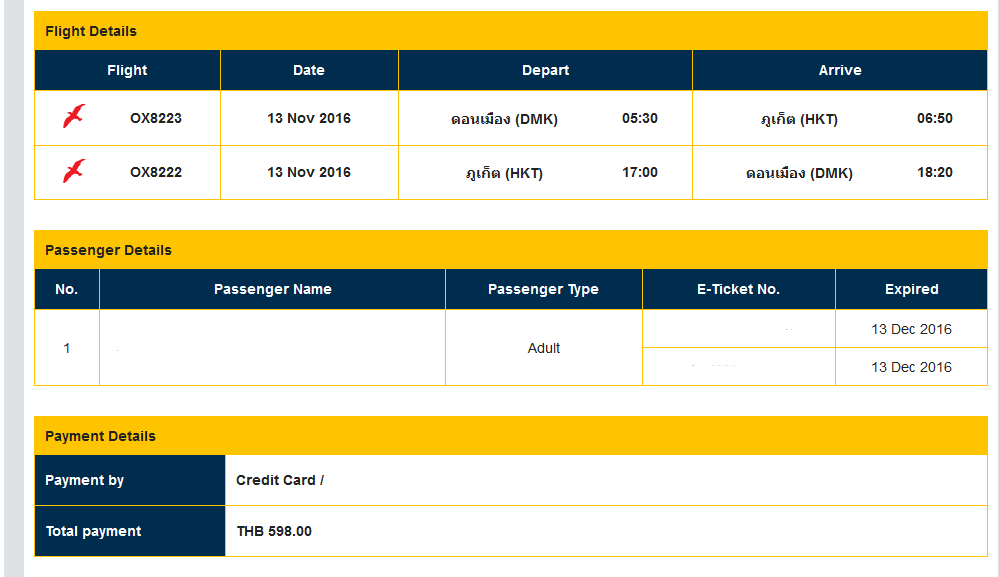Select the Passenger Details section header

pos(108,250)
